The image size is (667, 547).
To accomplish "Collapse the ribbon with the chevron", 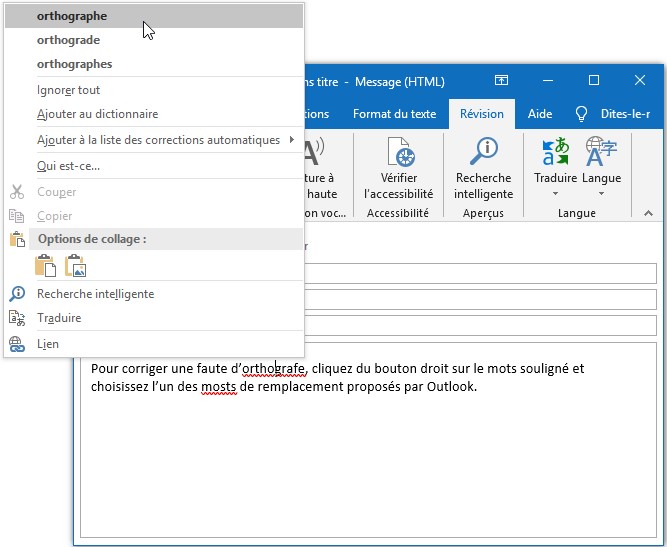I will 648,213.
